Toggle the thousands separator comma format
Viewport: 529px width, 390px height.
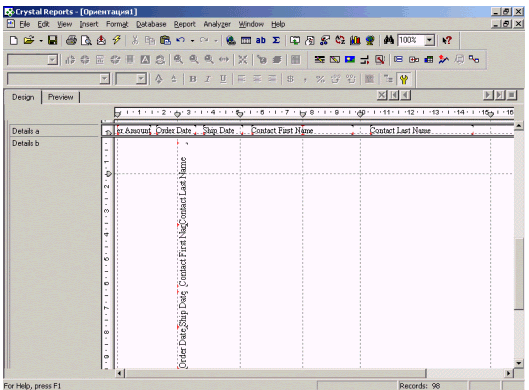coord(305,79)
